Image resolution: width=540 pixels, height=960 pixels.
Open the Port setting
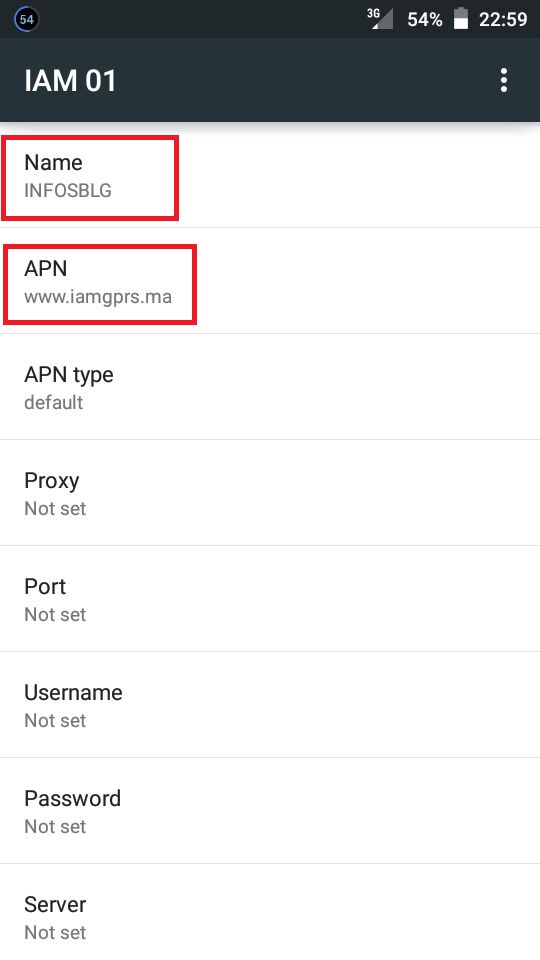pyautogui.click(x=270, y=599)
